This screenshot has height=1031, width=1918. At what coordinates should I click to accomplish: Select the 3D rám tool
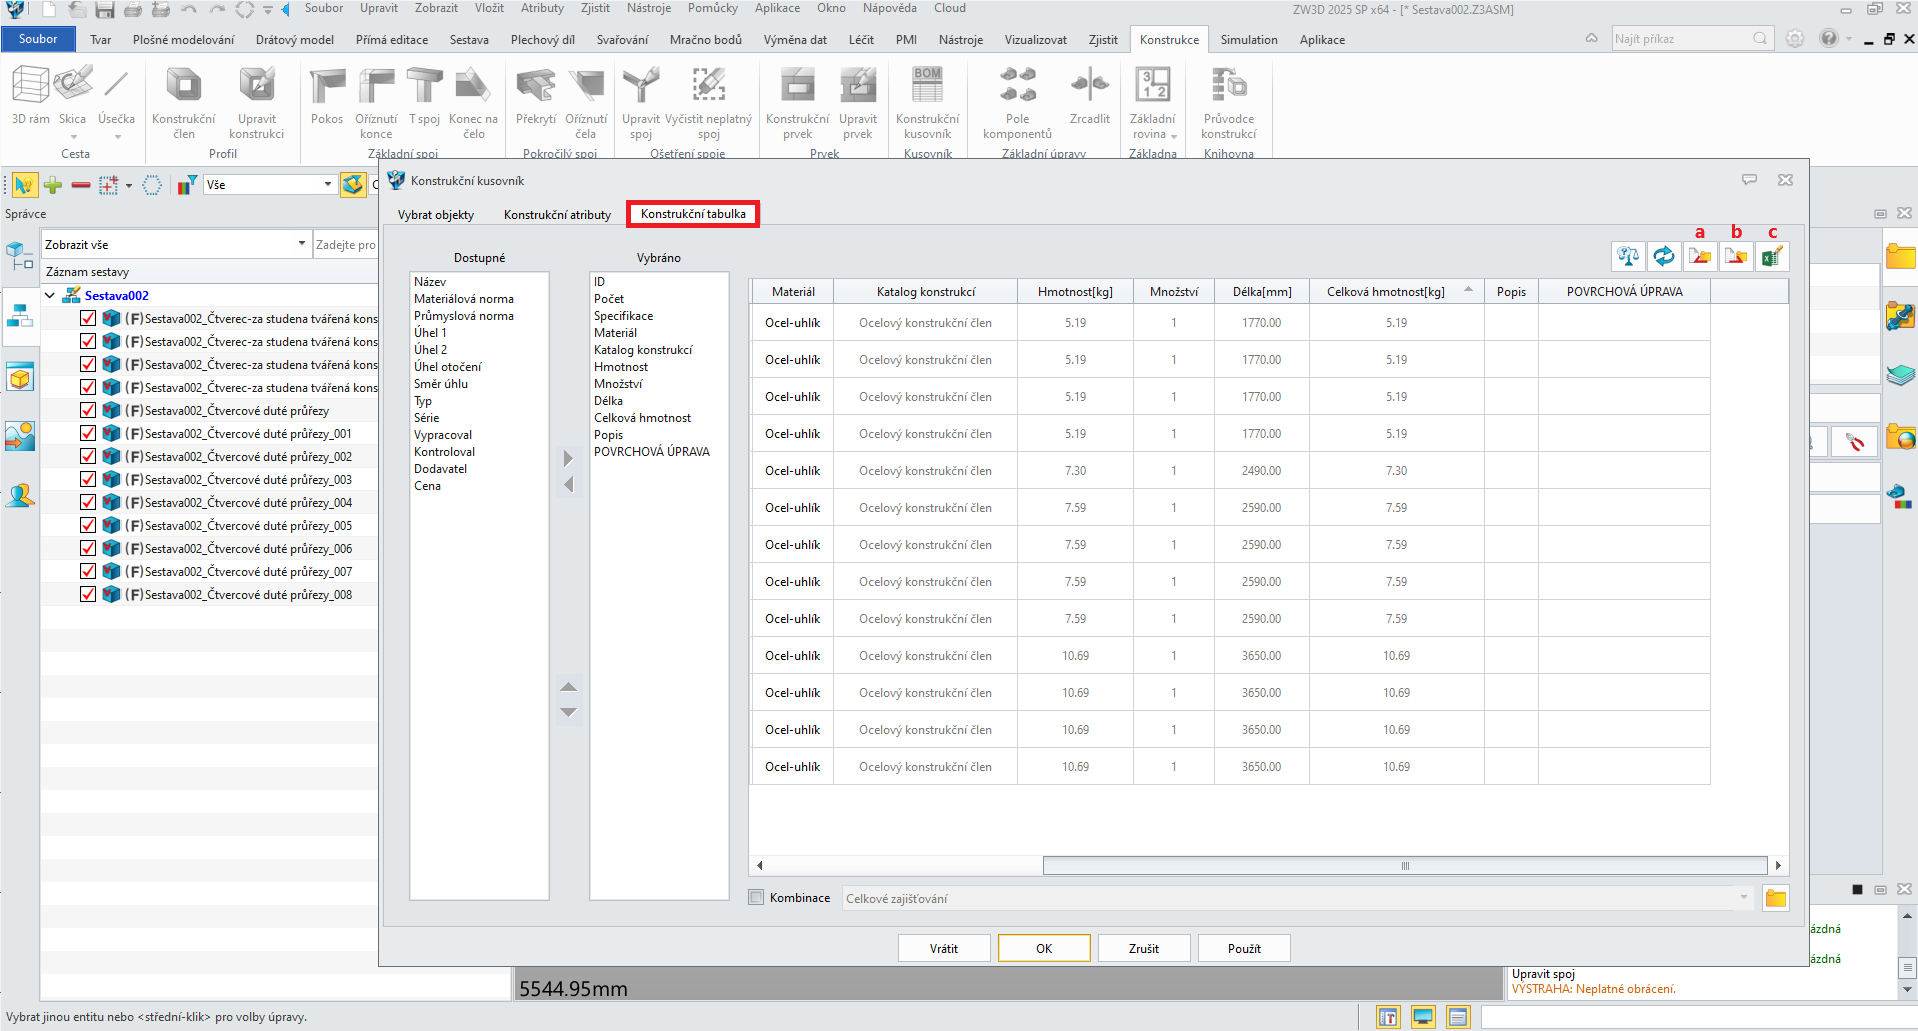[30, 96]
